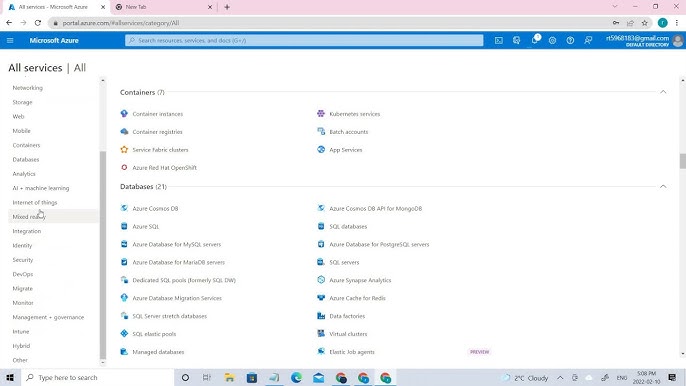
Task: Select the DevOps category
Action: (23, 274)
